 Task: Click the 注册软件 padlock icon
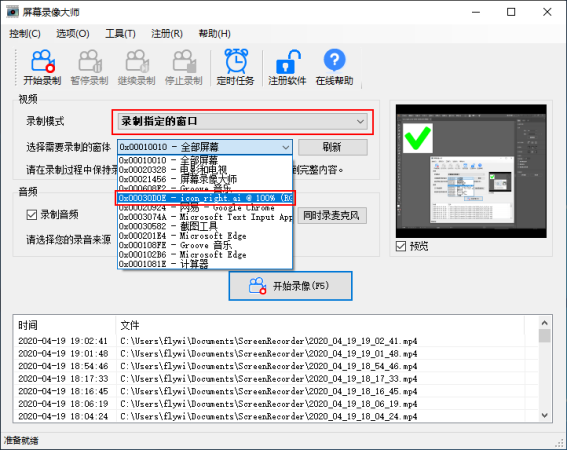[287, 61]
